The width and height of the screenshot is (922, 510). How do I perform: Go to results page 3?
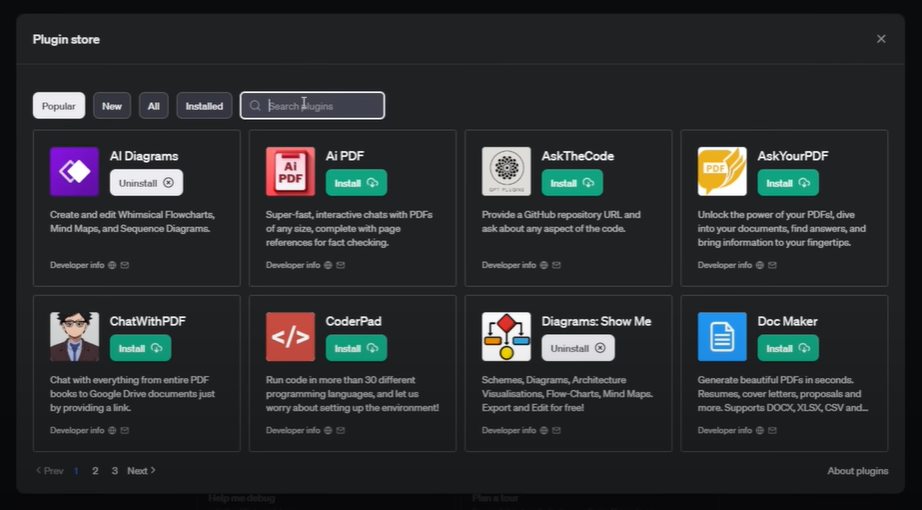pos(115,471)
